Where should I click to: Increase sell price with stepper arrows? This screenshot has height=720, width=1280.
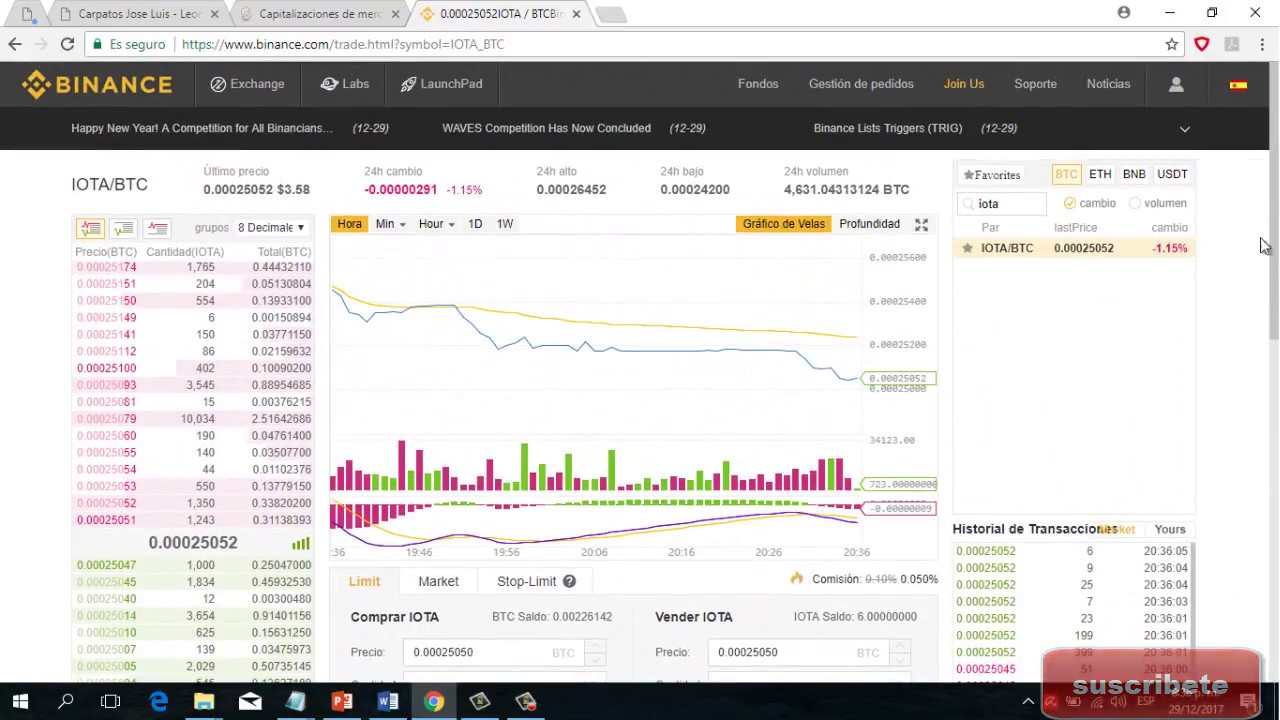(x=898, y=646)
